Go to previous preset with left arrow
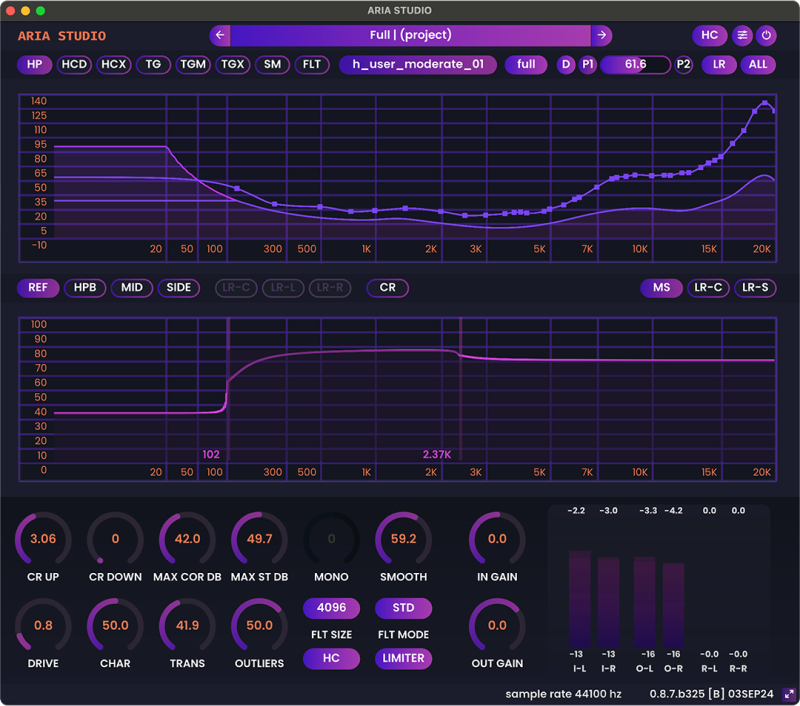Screen dimensions: 800x706 pos(220,35)
